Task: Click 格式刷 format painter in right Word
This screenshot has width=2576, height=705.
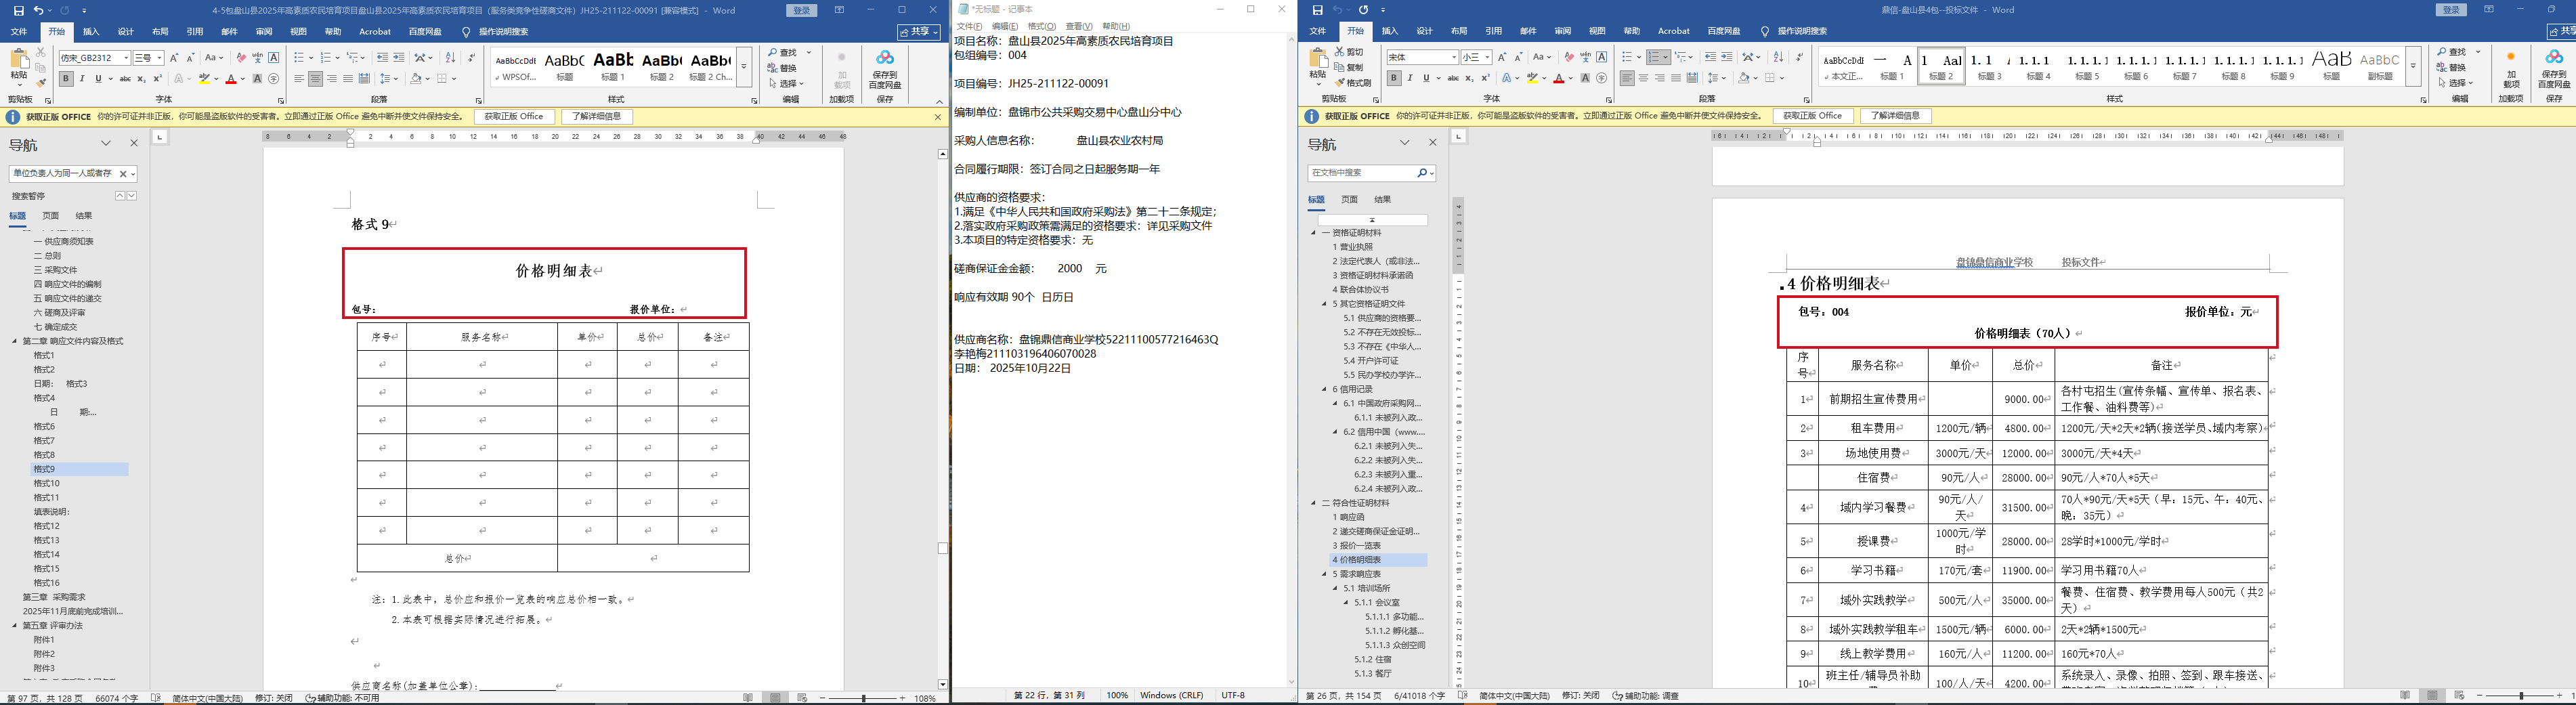Action: [x=1353, y=83]
